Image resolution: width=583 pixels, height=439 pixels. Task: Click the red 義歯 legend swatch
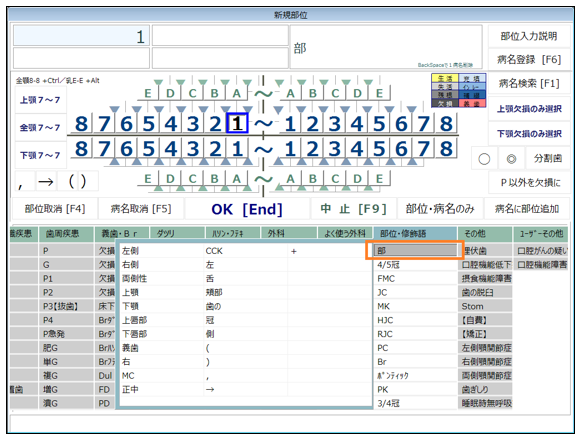pos(472,103)
